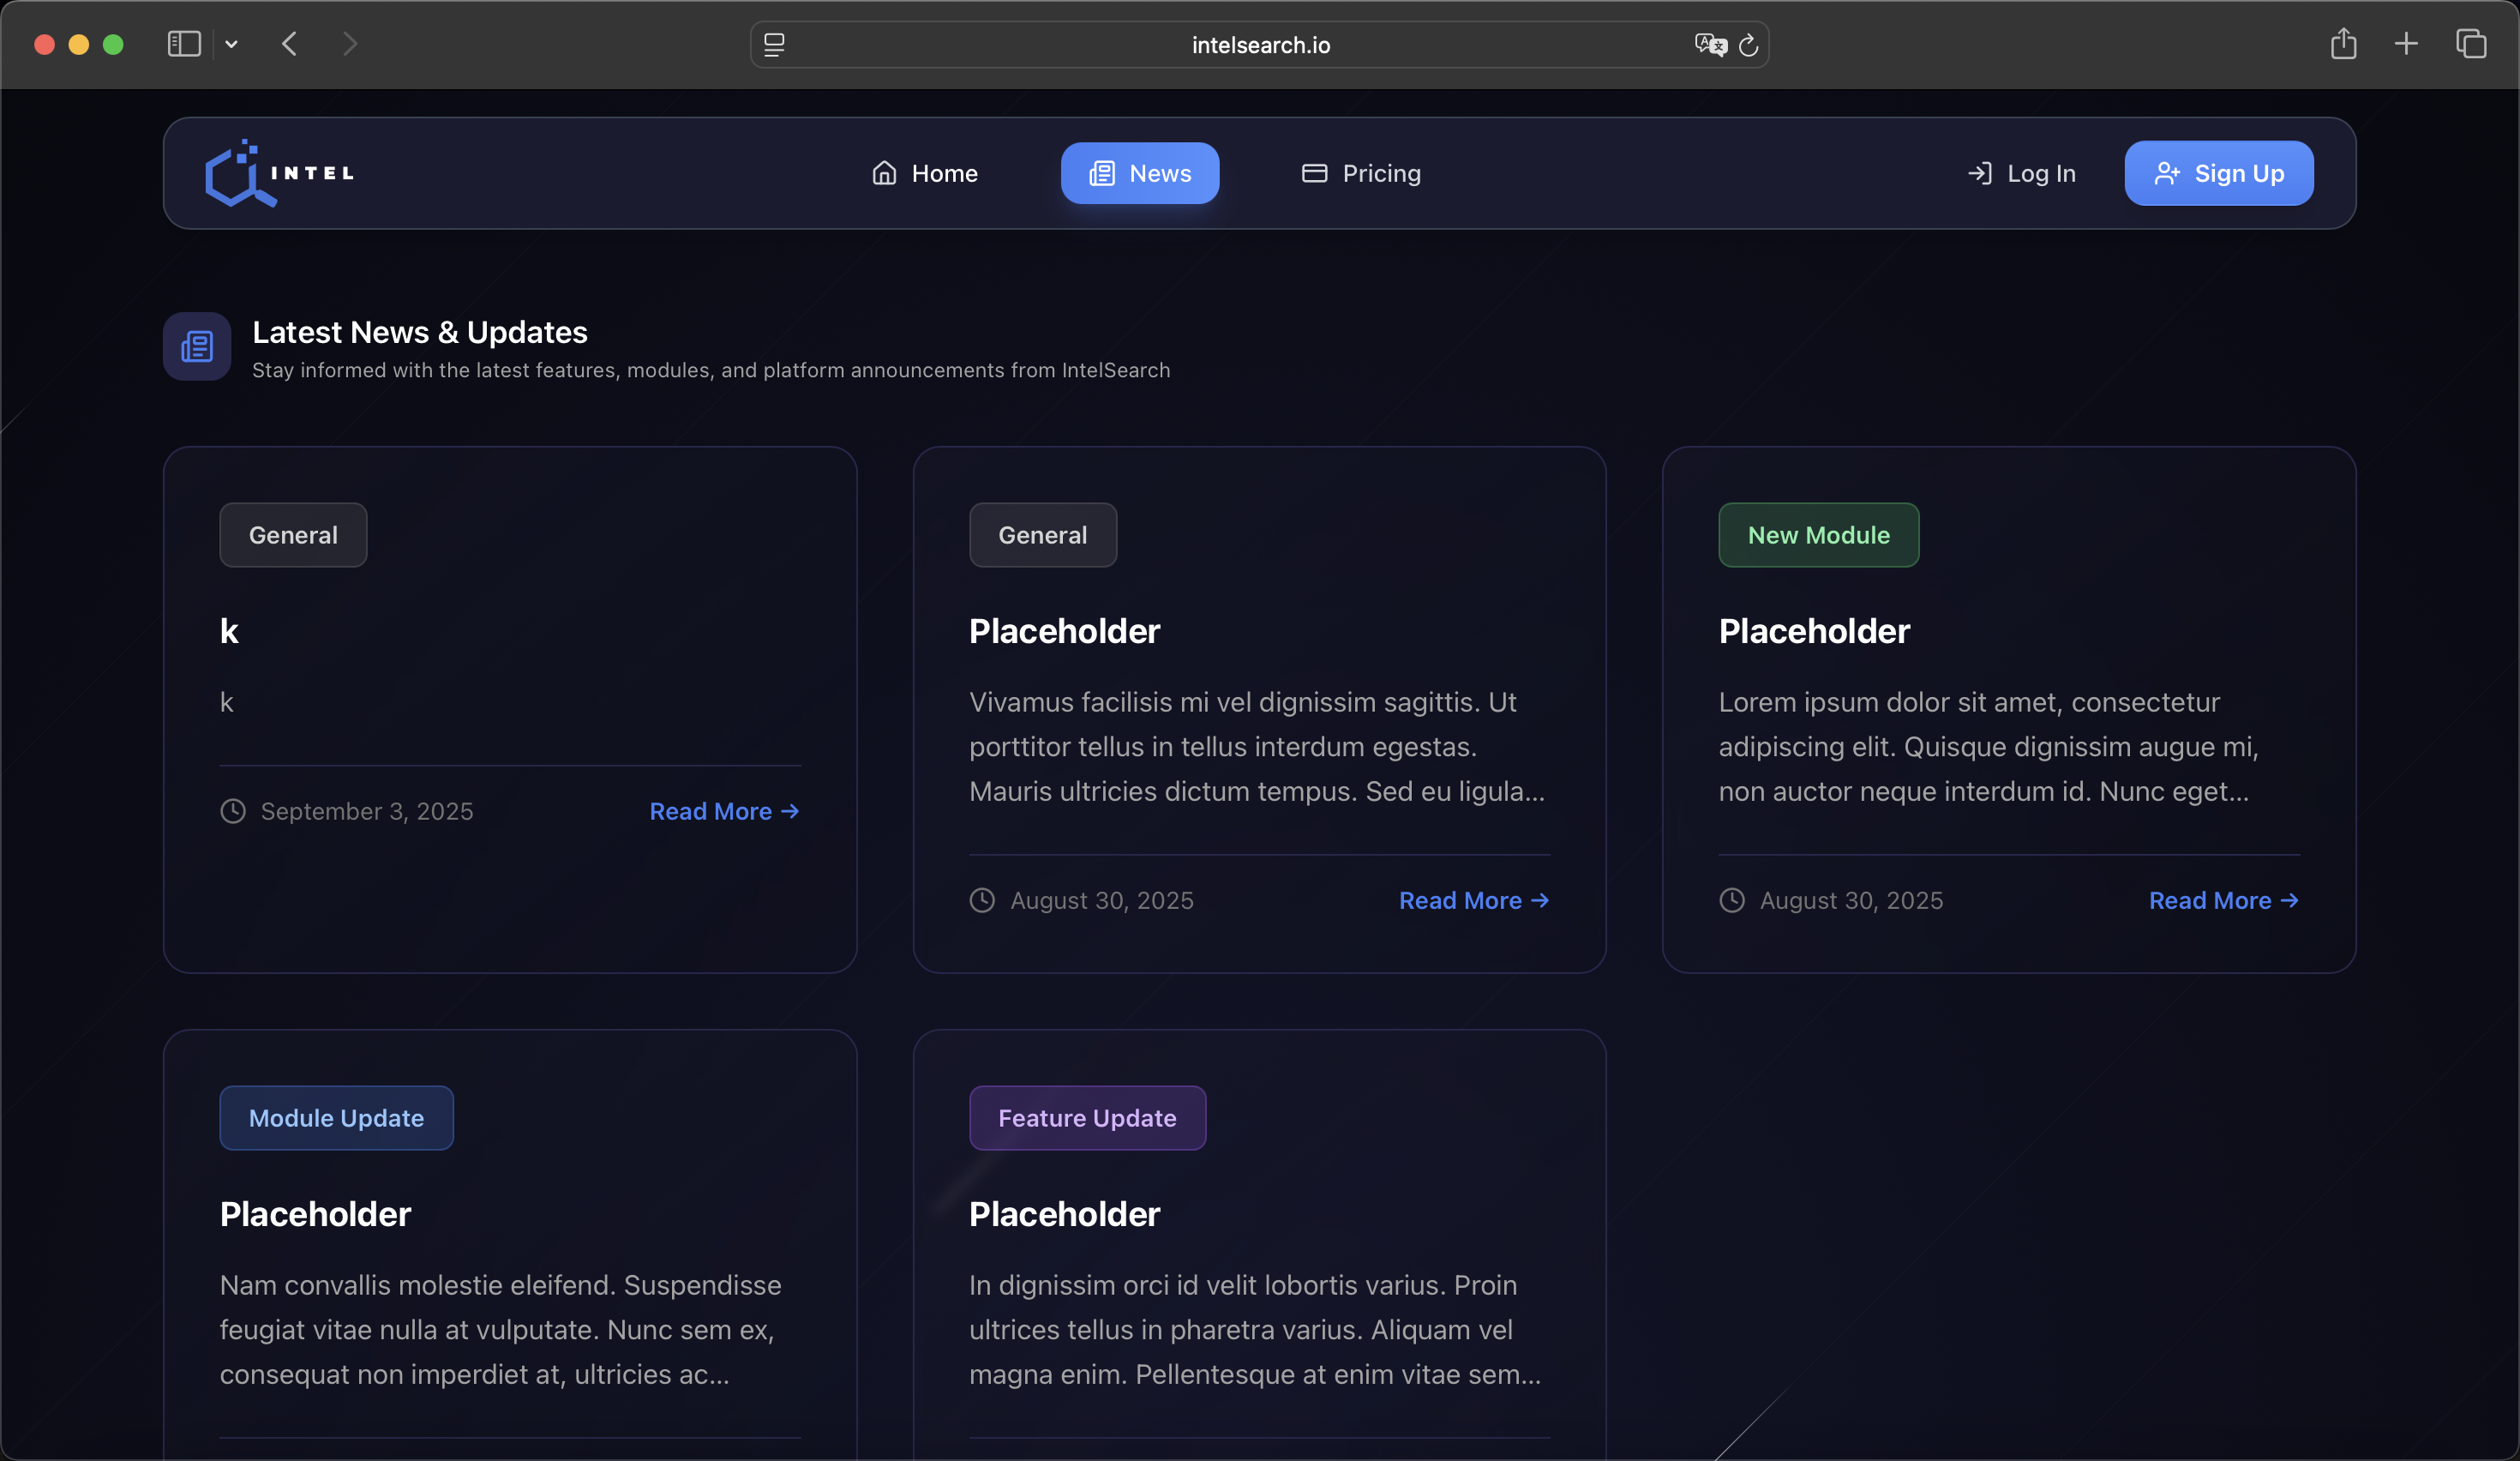Click the credit card icon beside Pricing
Screen dimensions: 2520x1461
(x=1314, y=173)
